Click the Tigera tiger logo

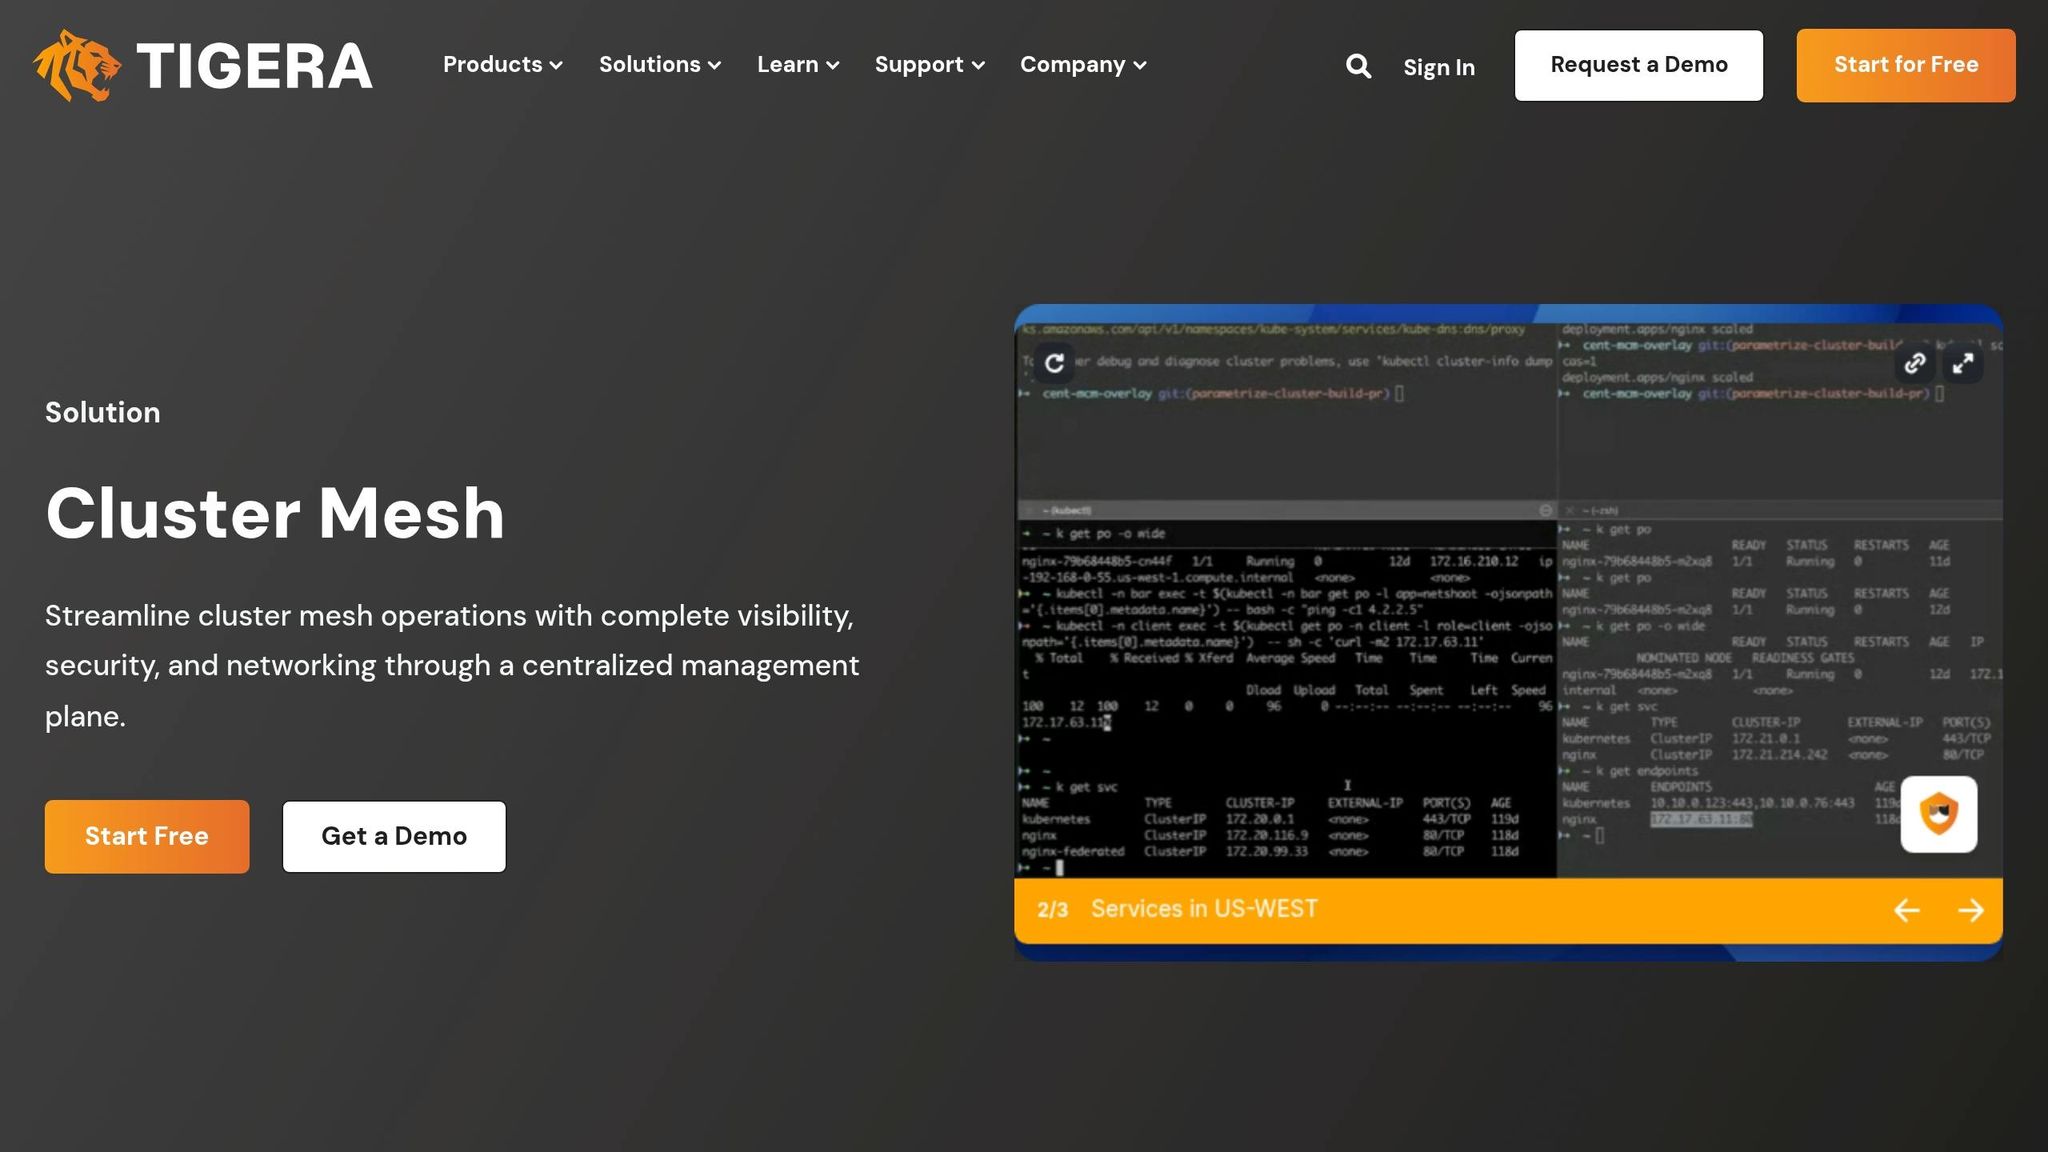pyautogui.click(x=77, y=65)
